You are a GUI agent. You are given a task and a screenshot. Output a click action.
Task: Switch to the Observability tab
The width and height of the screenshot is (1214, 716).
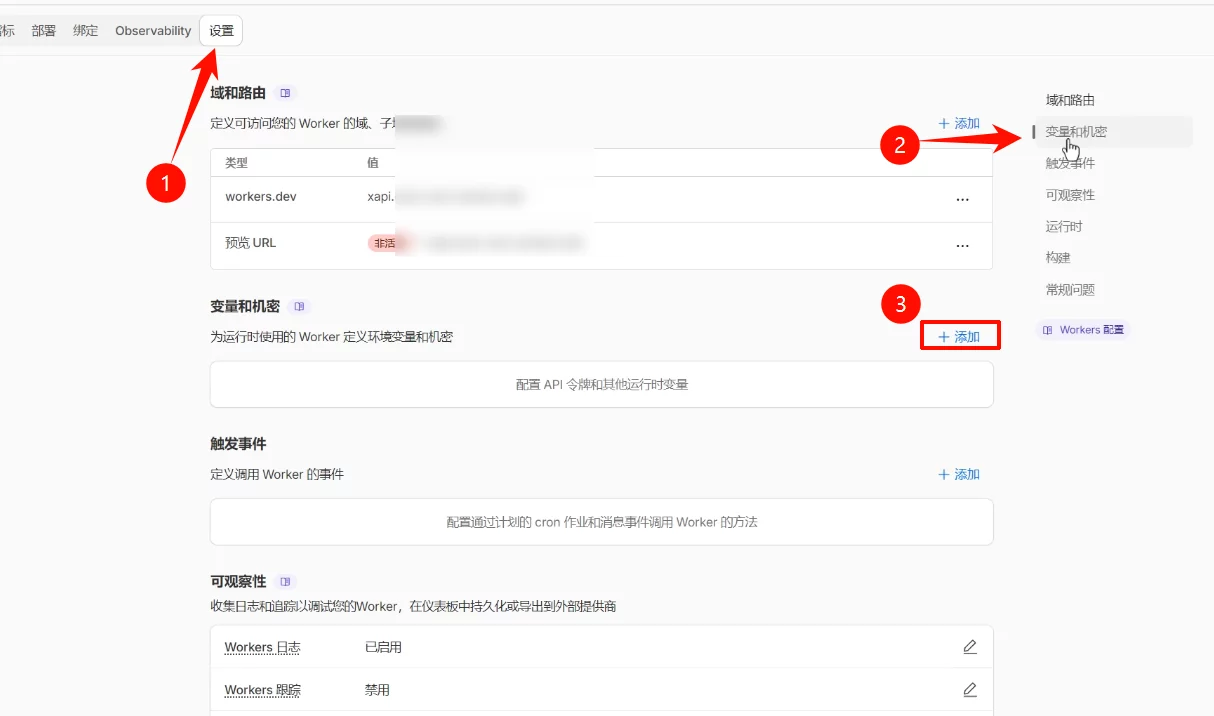153,31
